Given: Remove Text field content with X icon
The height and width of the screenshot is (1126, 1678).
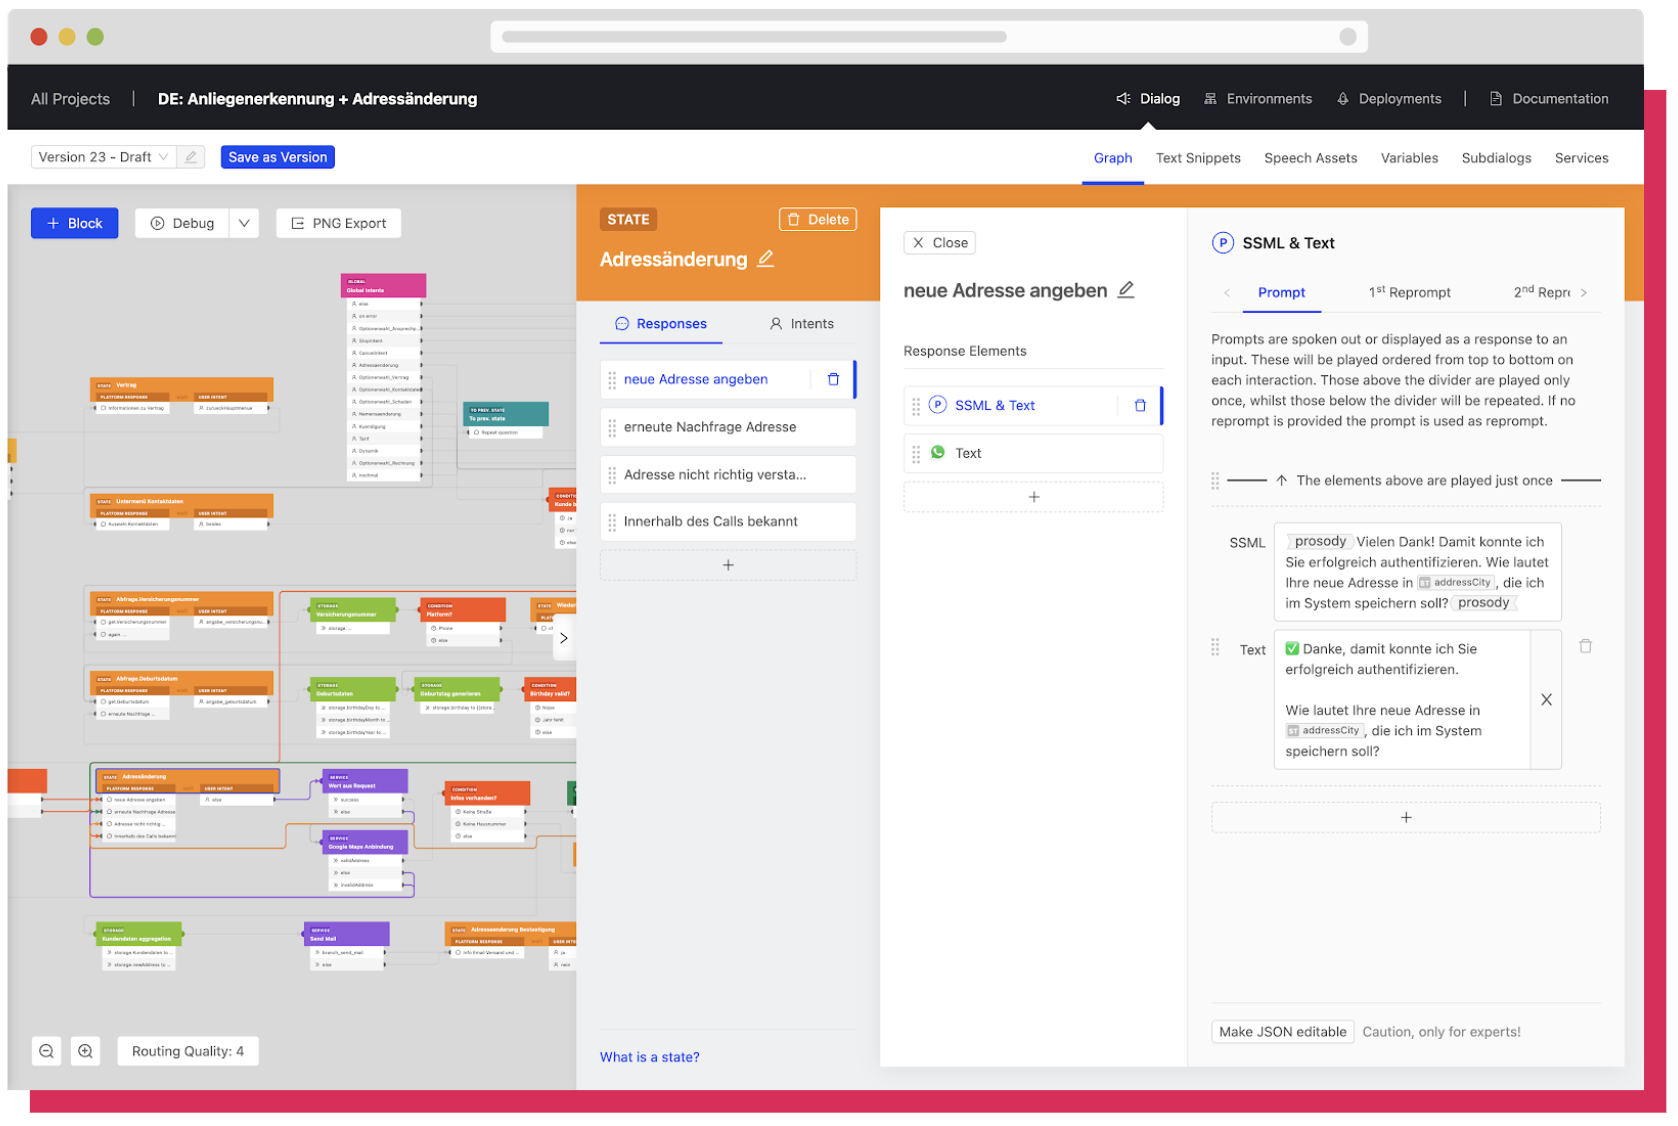Looking at the screenshot, I should click(1547, 700).
